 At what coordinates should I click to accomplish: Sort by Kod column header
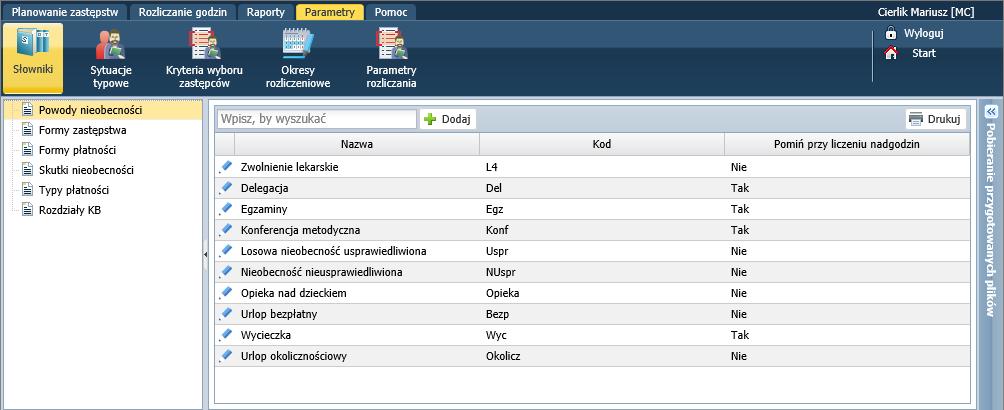point(602,144)
